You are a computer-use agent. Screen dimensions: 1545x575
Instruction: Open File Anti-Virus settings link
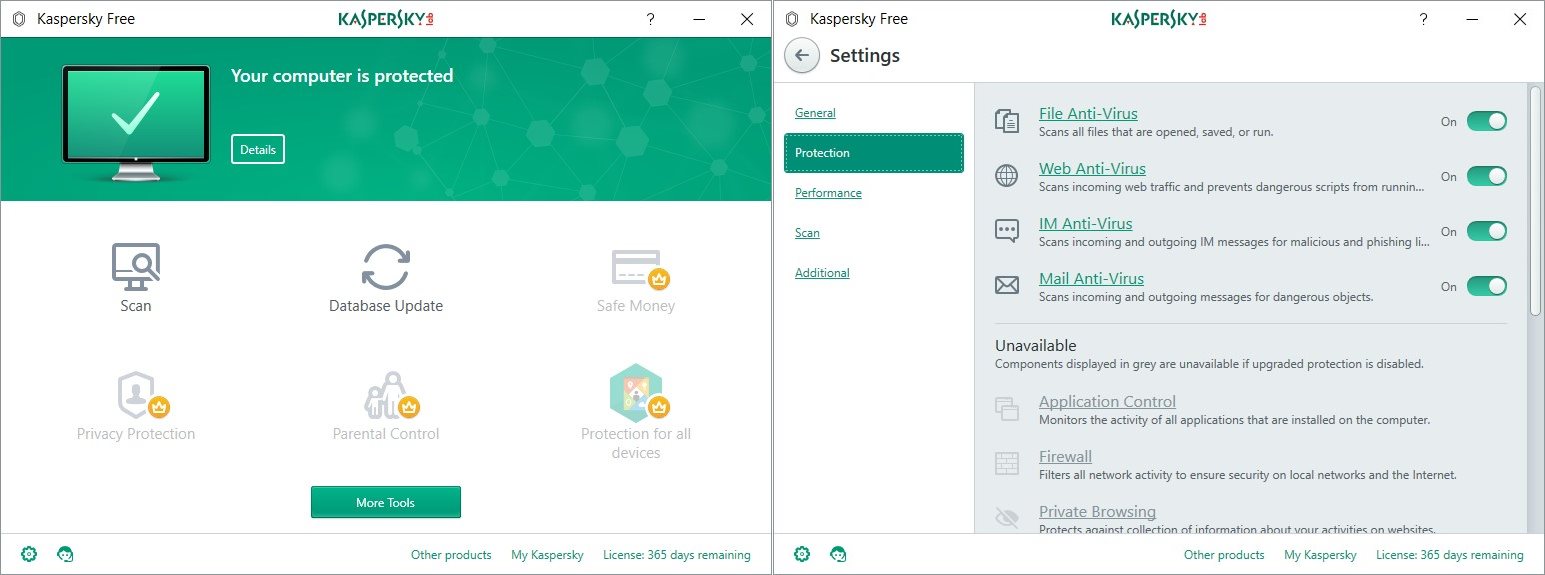(x=1088, y=113)
